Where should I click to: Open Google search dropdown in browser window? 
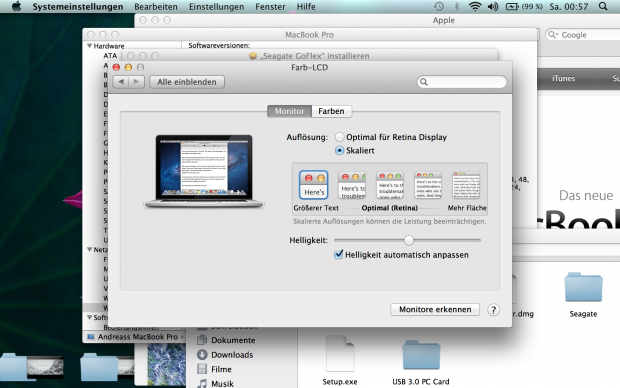[553, 35]
